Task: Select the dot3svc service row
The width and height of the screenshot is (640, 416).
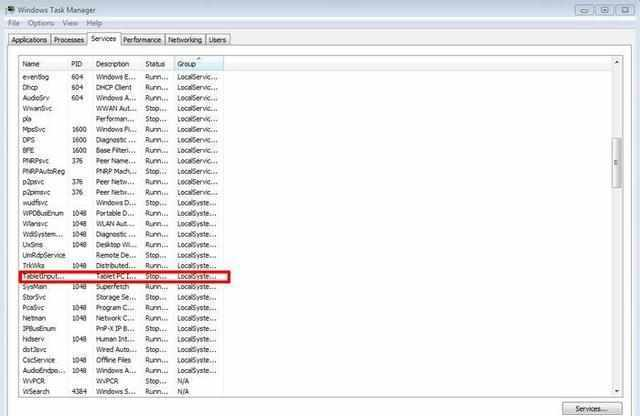Action: pos(121,349)
